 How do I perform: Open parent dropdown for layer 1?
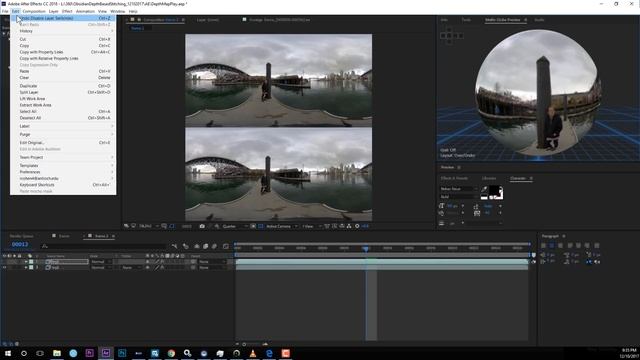tap(211, 262)
